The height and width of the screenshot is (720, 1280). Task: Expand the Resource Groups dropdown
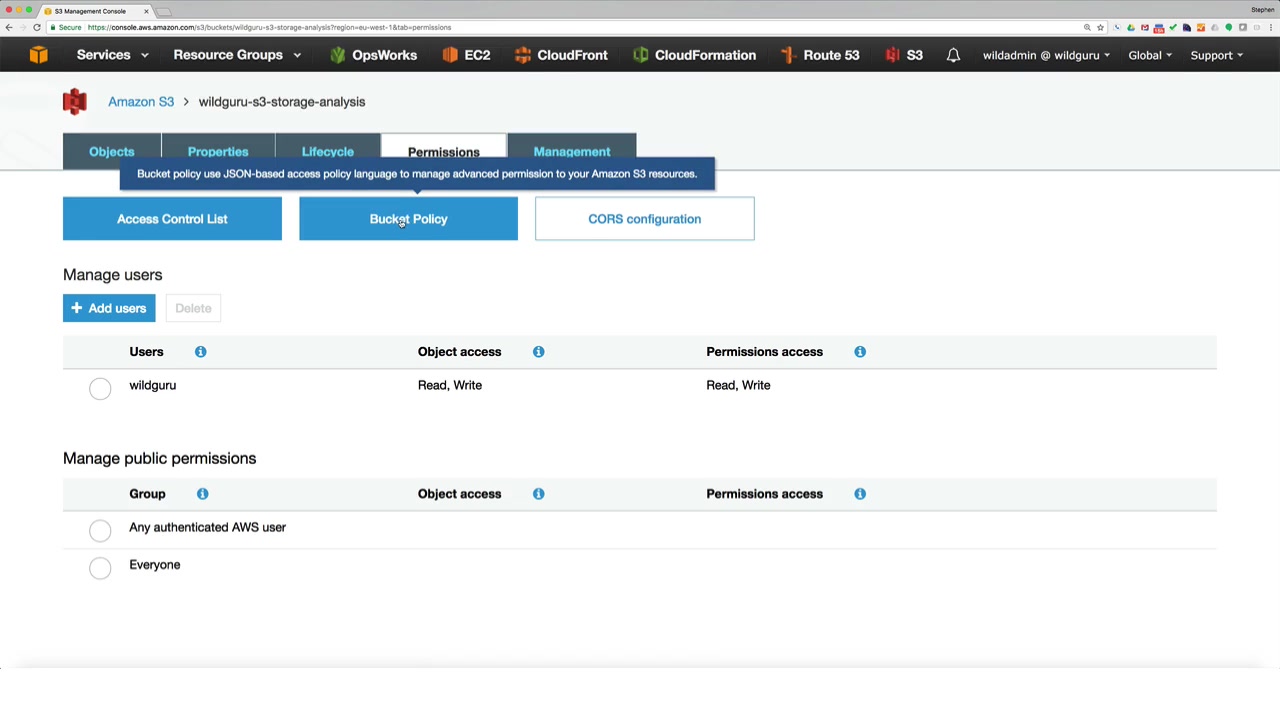point(238,55)
